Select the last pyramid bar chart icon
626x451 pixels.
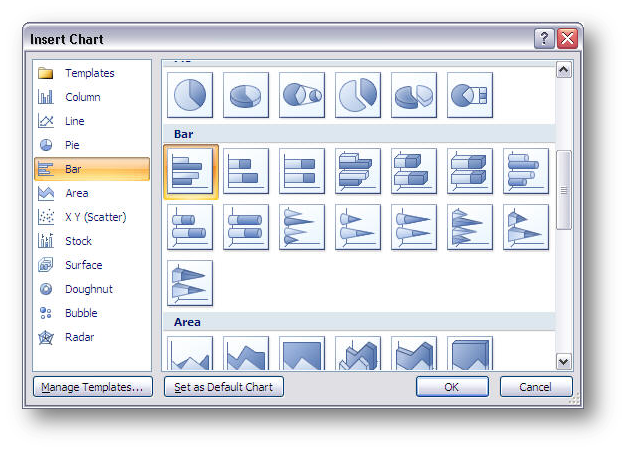click(190, 283)
